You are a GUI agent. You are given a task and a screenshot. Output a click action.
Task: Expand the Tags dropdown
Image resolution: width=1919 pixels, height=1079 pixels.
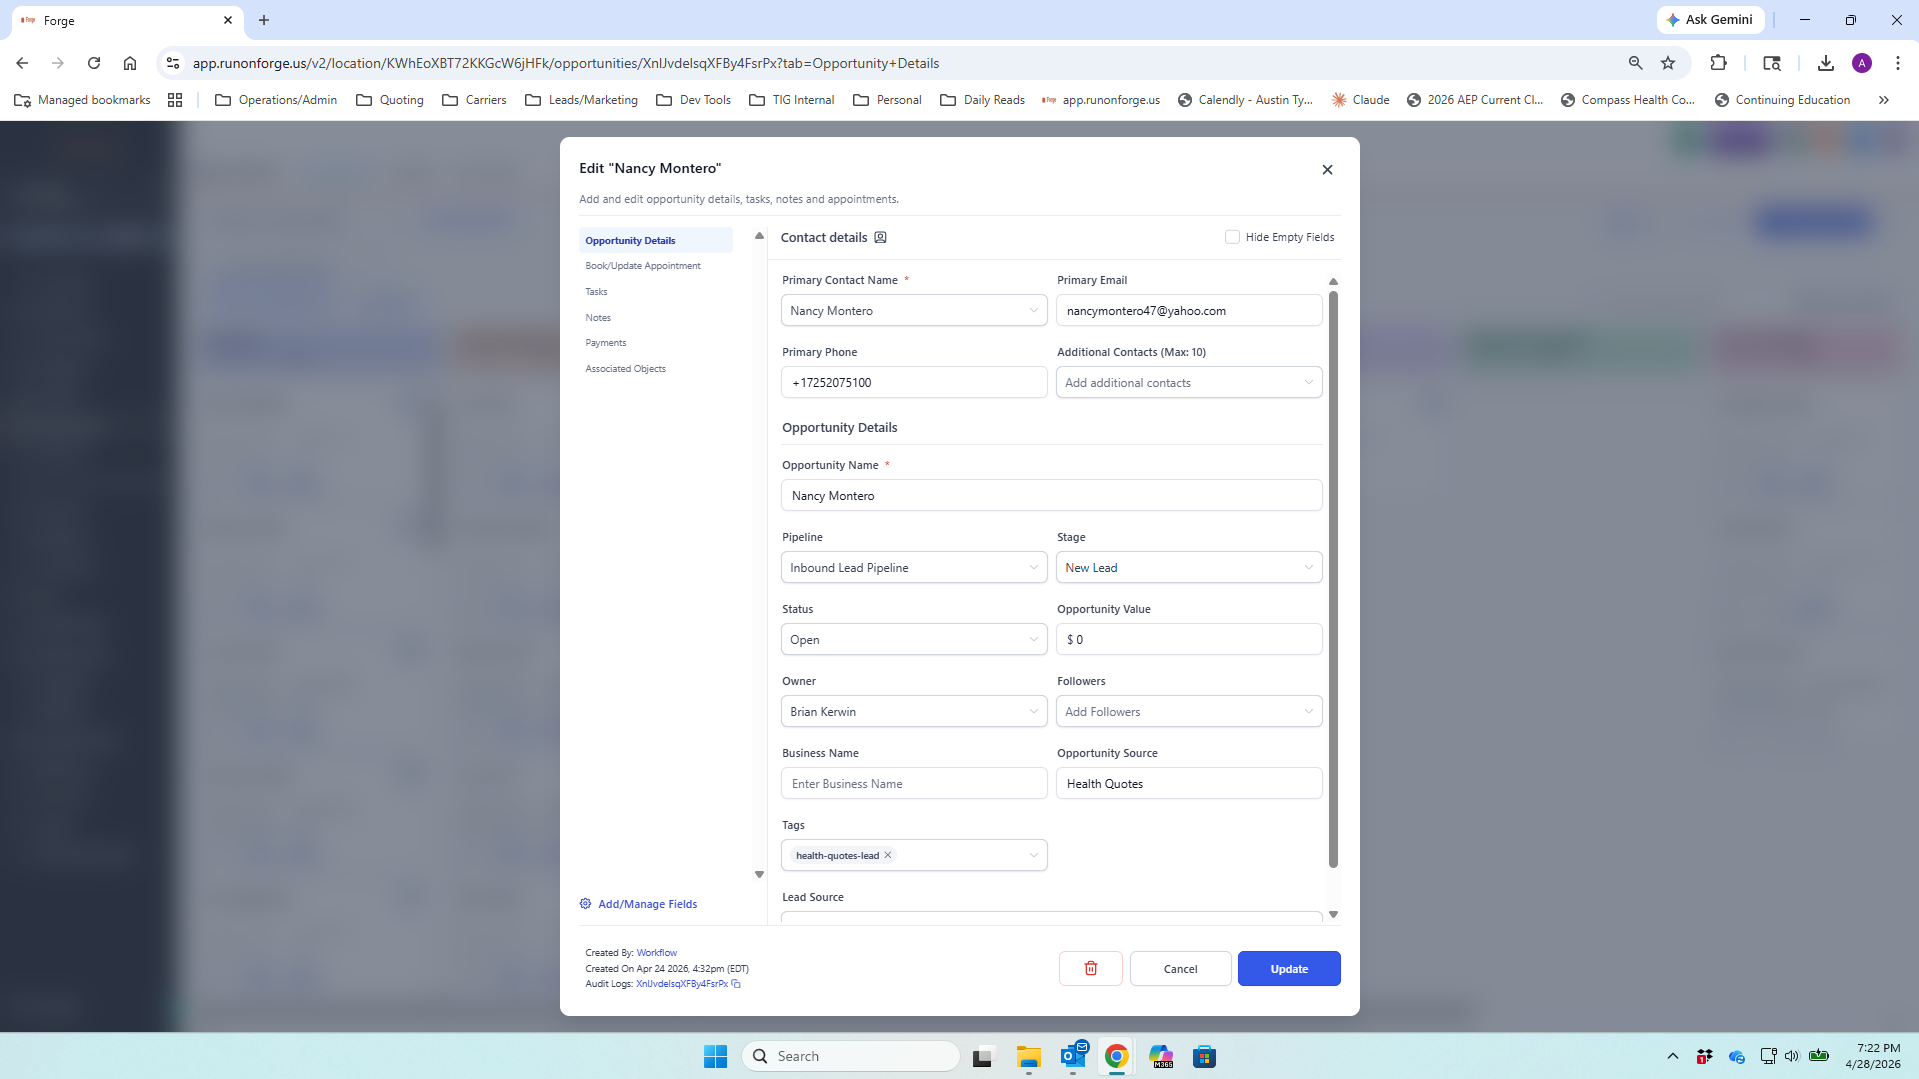click(x=1033, y=855)
